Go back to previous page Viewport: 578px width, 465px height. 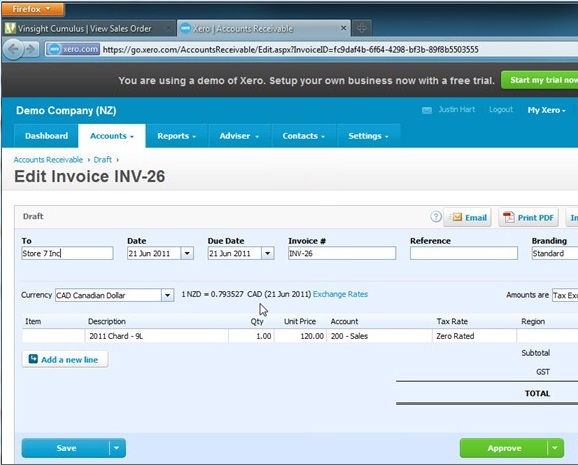14,49
